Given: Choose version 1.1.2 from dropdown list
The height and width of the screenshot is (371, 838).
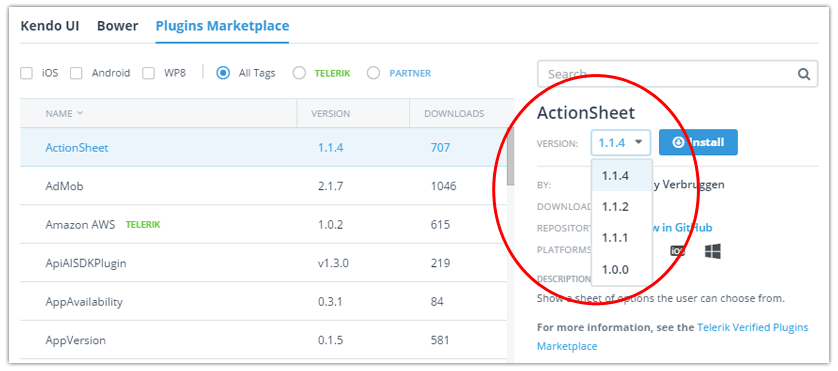Looking at the screenshot, I should pos(622,207).
